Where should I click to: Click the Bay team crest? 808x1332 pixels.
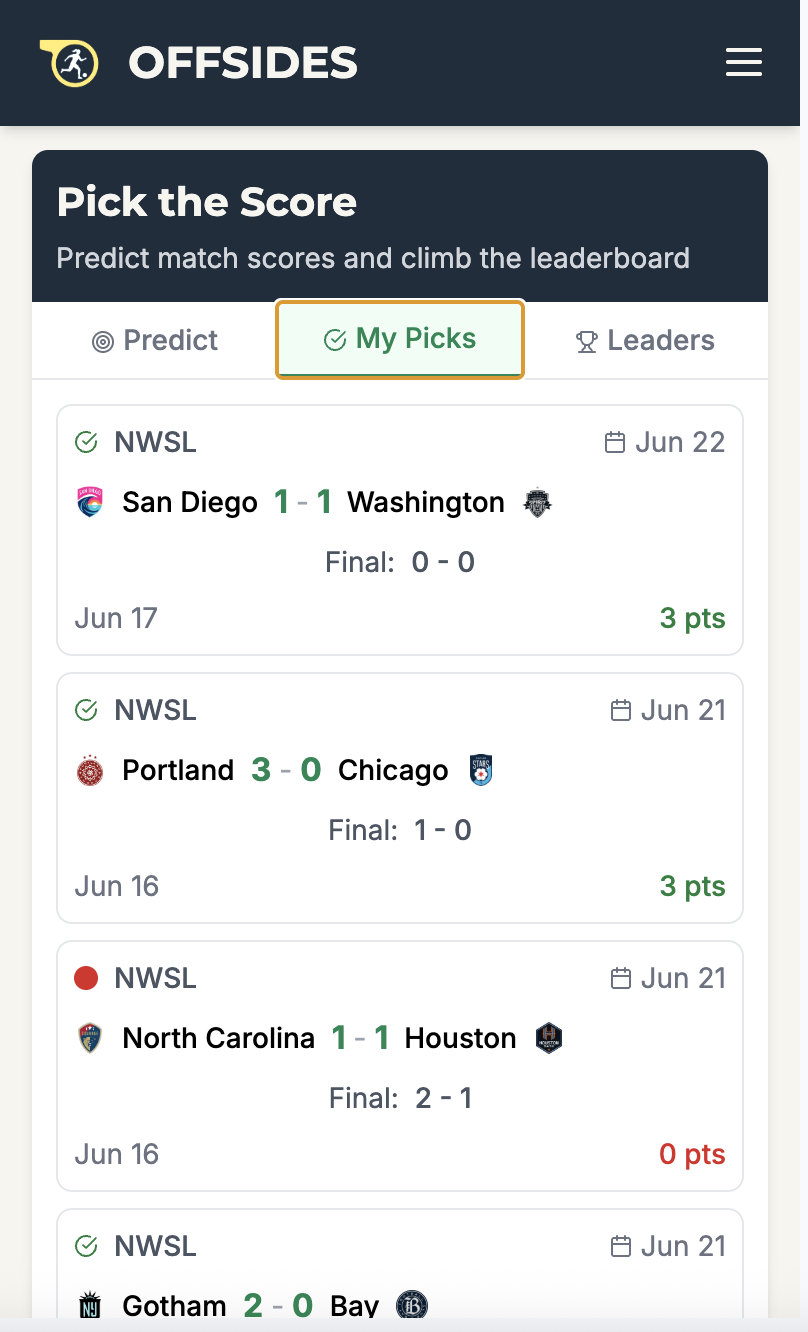coord(411,1306)
